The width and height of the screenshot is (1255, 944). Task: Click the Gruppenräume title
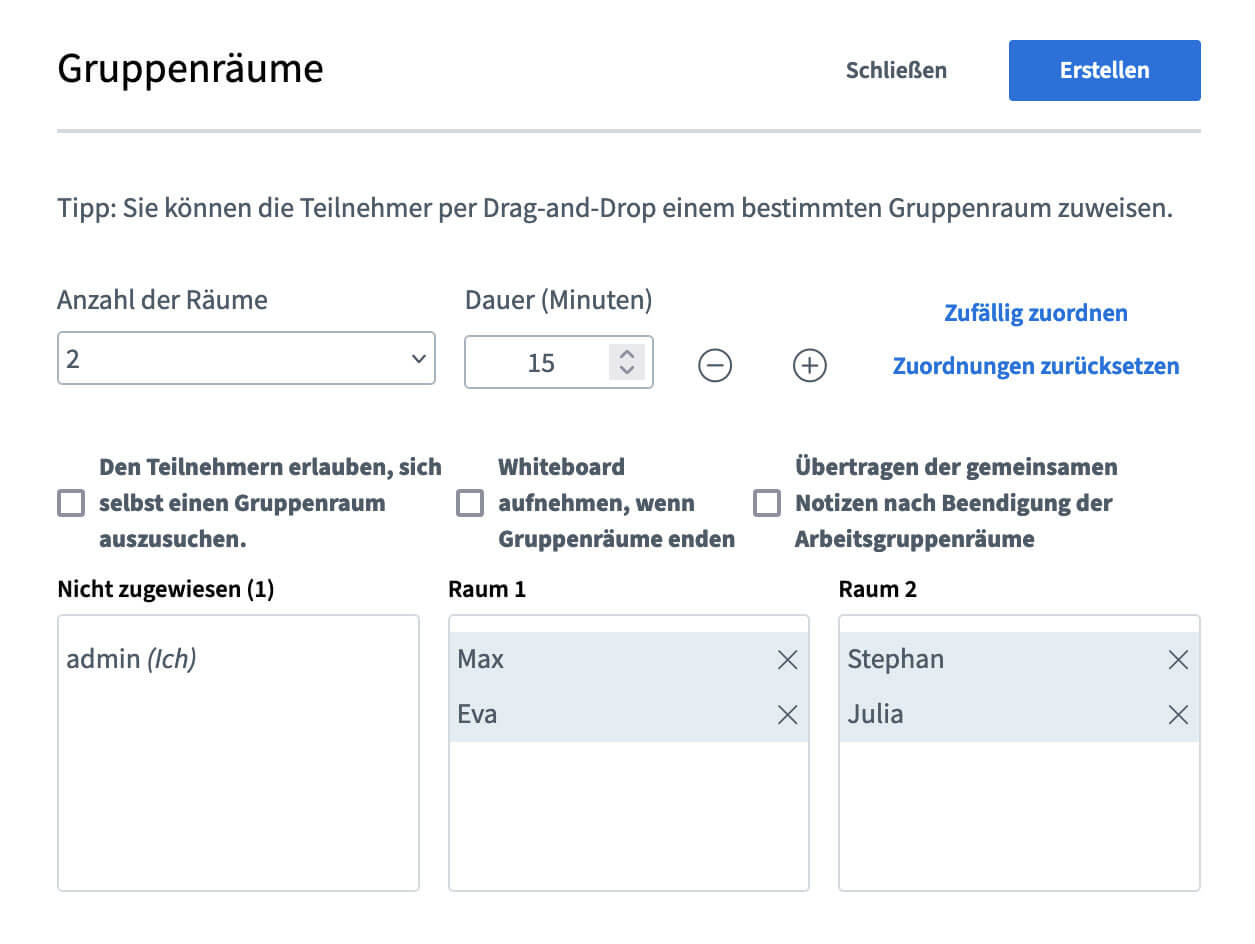(190, 68)
